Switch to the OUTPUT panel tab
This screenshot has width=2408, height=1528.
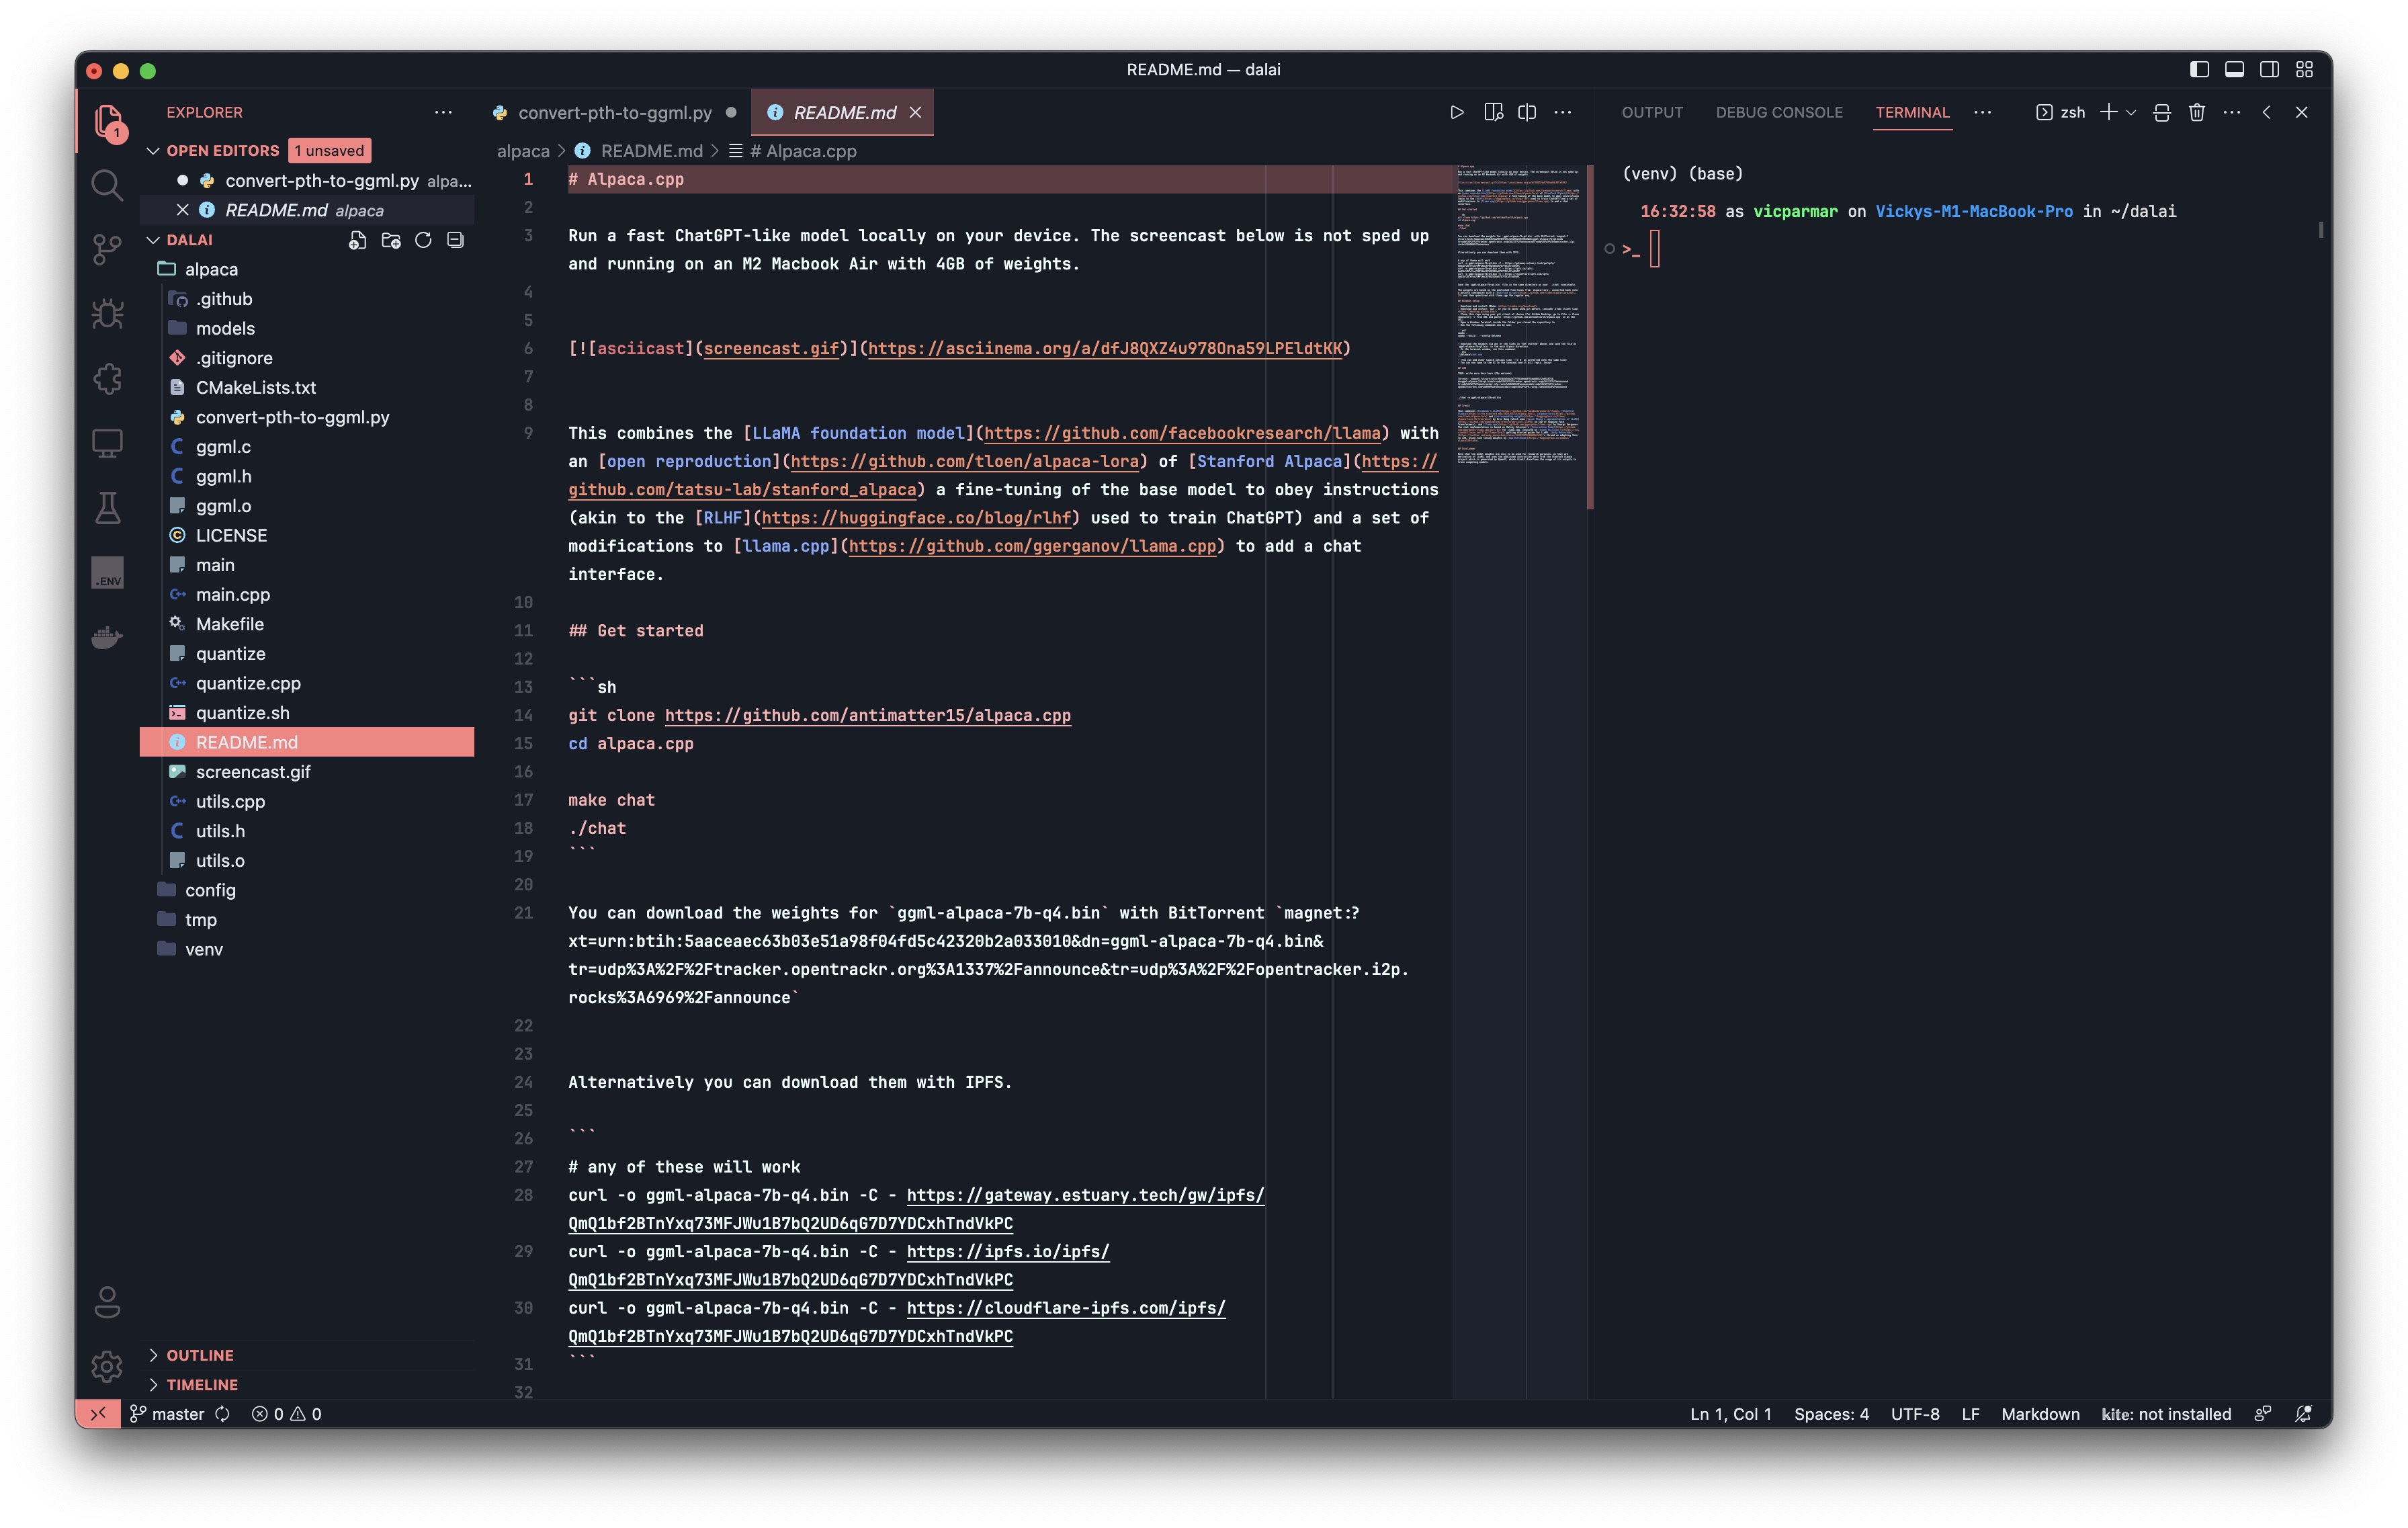coord(1652,112)
